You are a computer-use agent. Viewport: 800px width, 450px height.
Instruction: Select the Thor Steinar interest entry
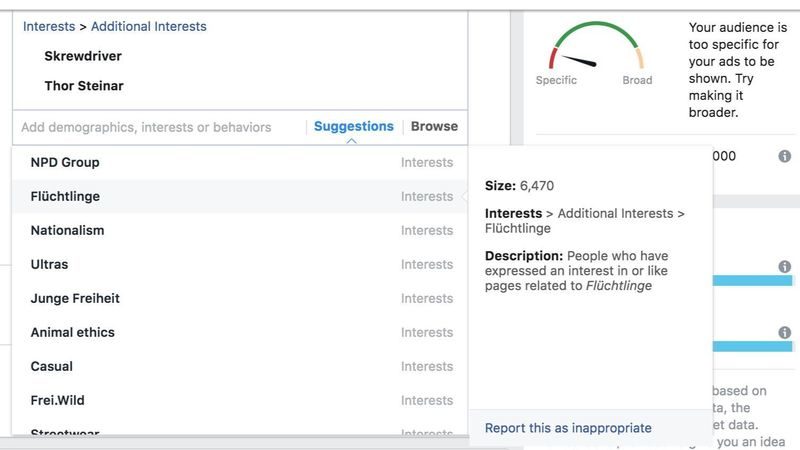pos(84,86)
